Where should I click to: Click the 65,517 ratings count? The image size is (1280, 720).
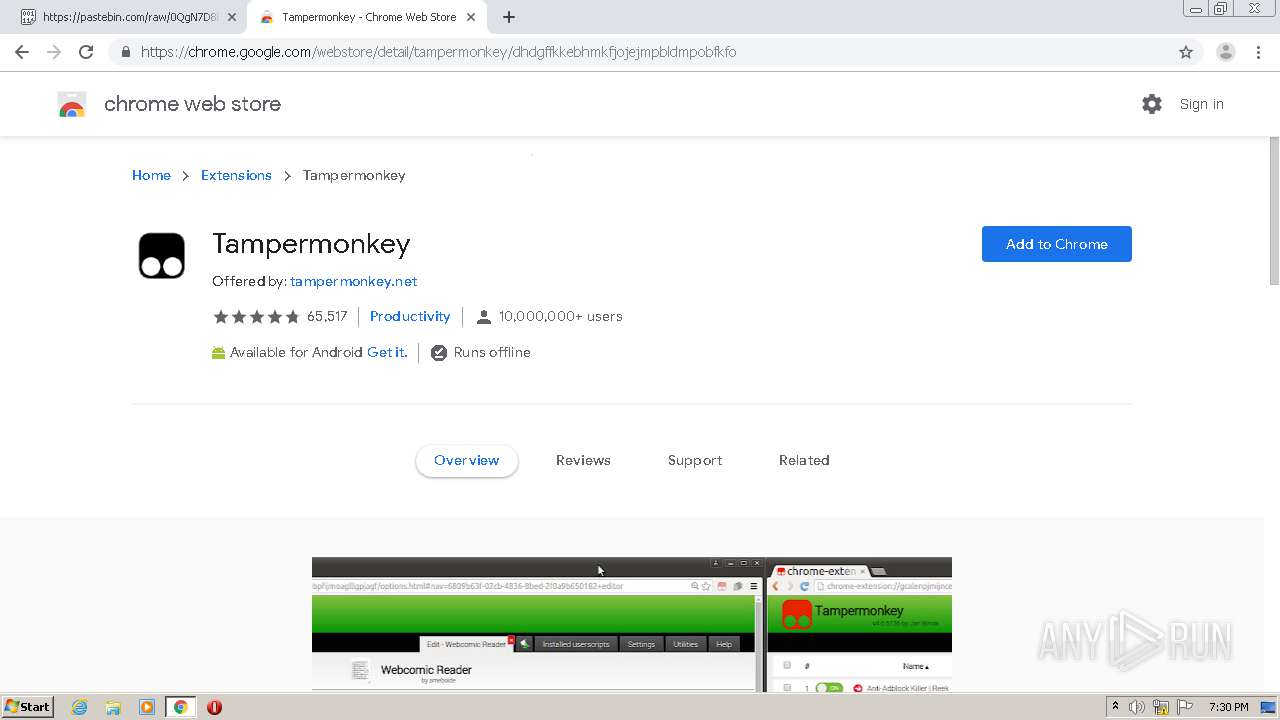(x=327, y=317)
